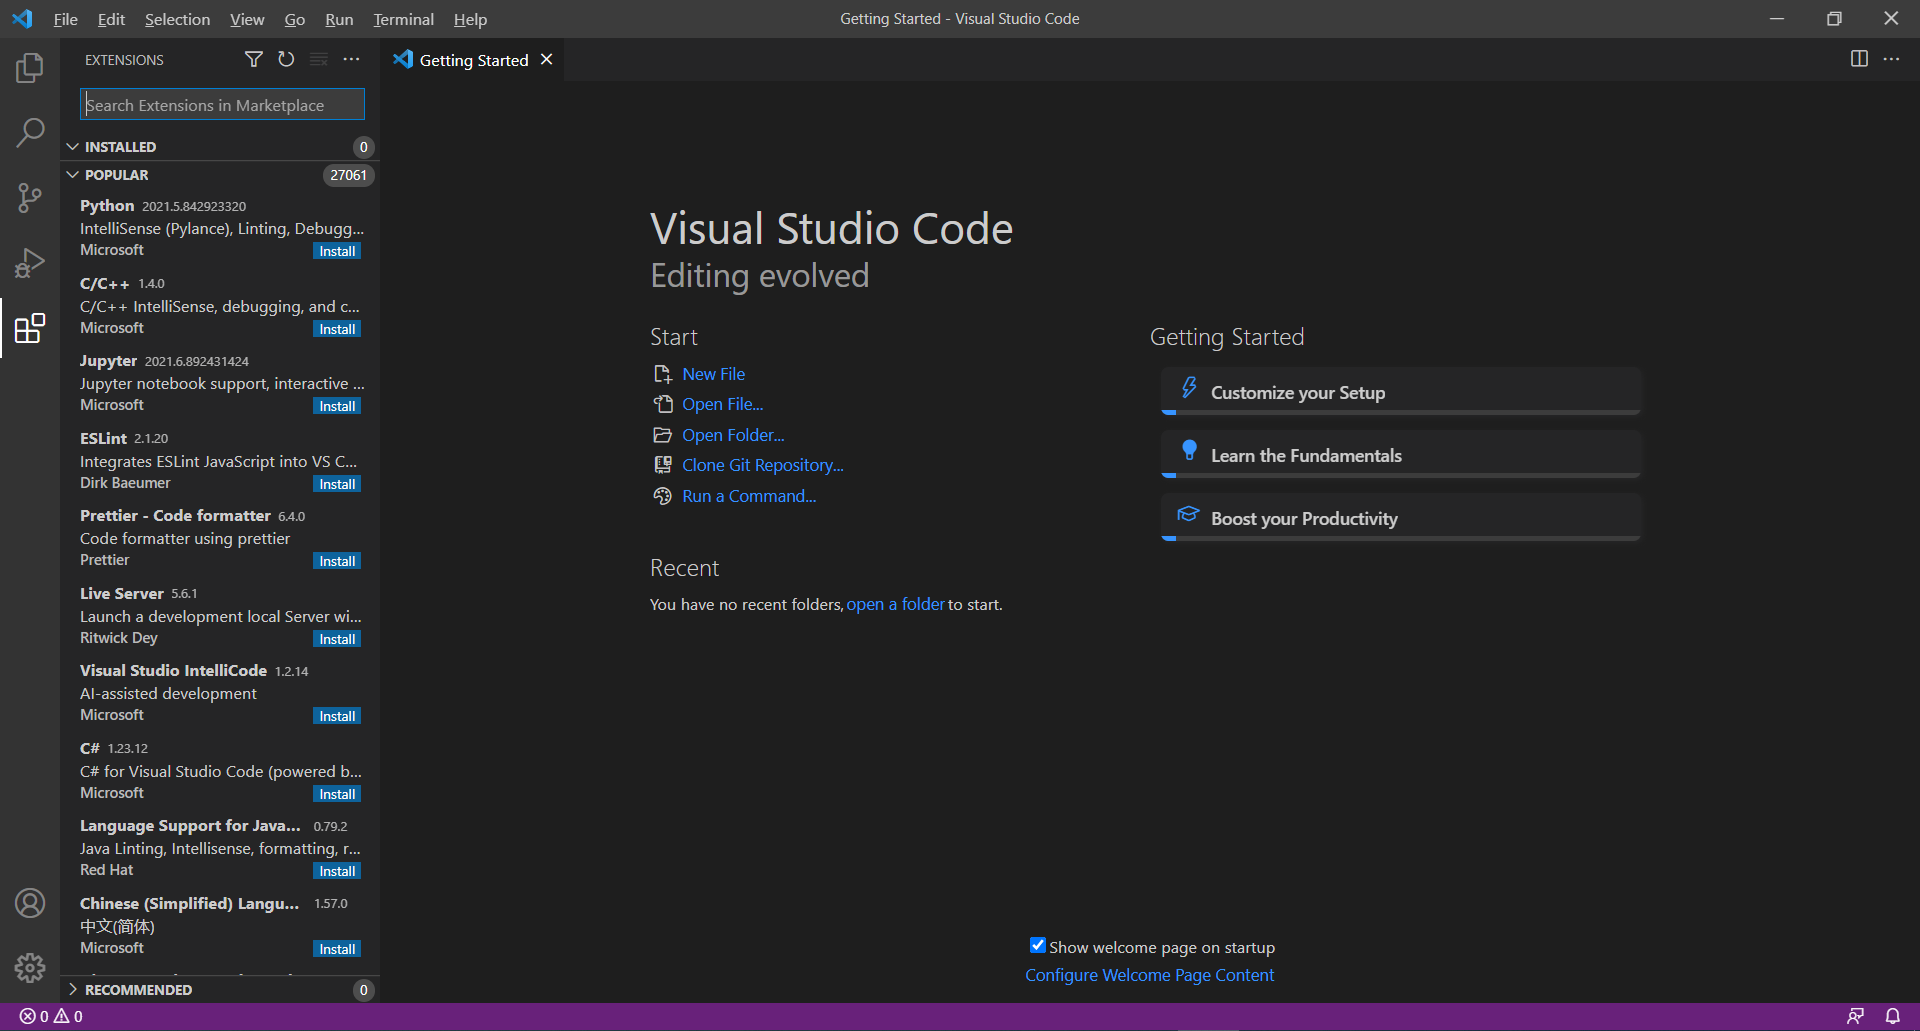Viewport: 1920px width, 1031px height.
Task: Open Extensions views and more actions menu
Action: [x=351, y=60]
